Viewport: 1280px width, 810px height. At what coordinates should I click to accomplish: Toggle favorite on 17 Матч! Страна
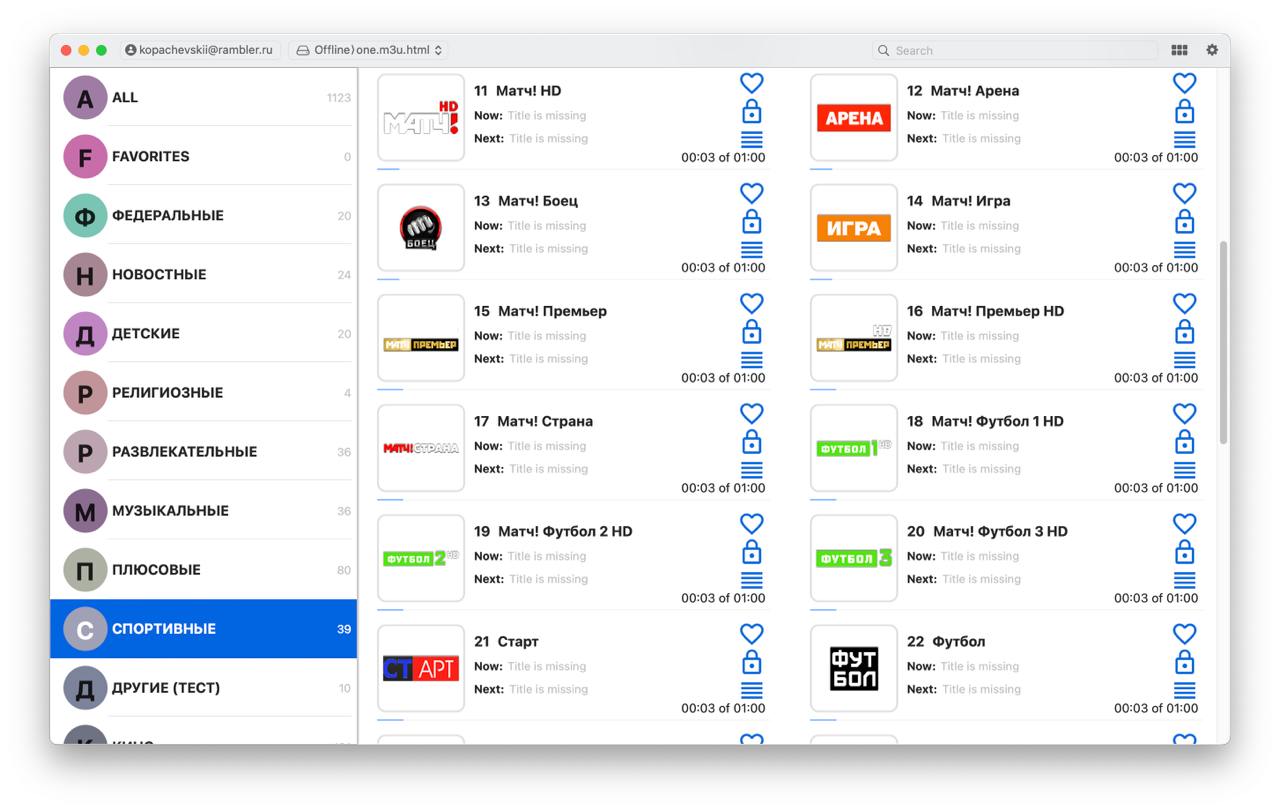[752, 413]
